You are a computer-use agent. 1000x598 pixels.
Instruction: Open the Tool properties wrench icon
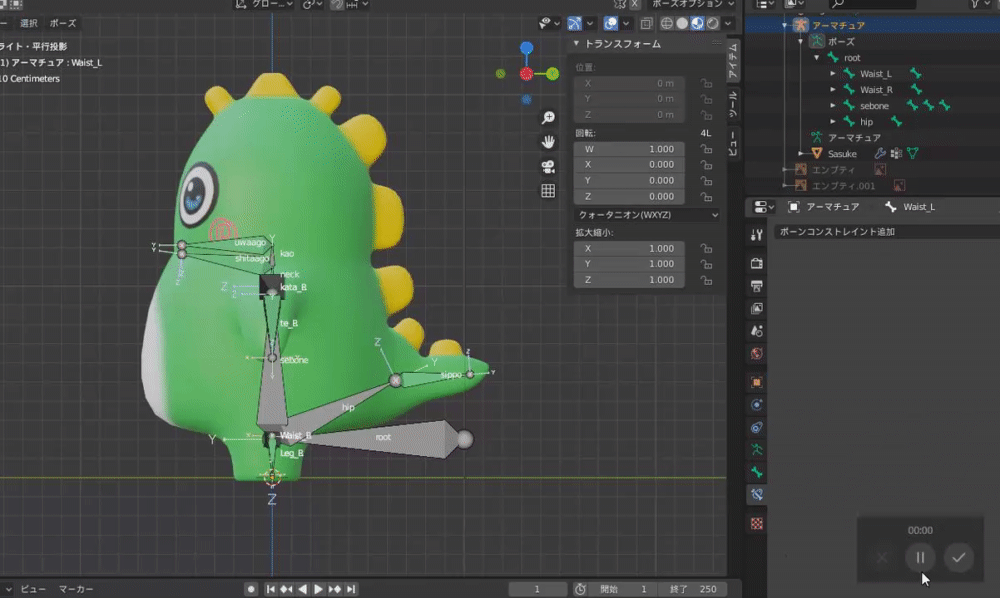(758, 233)
